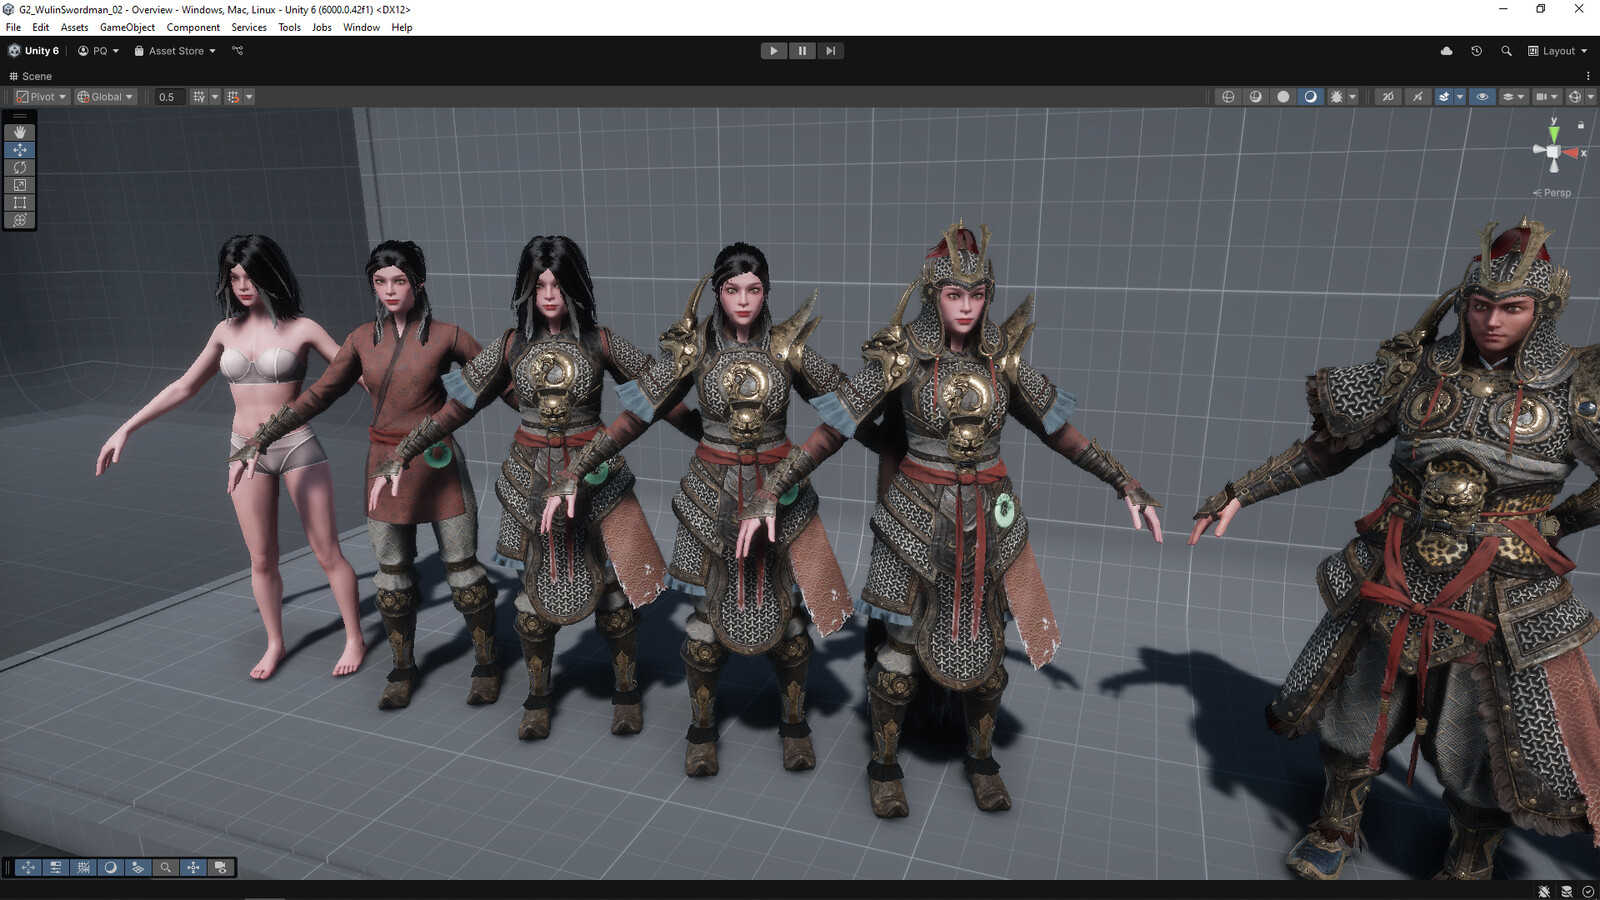
Task: Toggle View Options overlay in bottom bar
Action: [138, 867]
